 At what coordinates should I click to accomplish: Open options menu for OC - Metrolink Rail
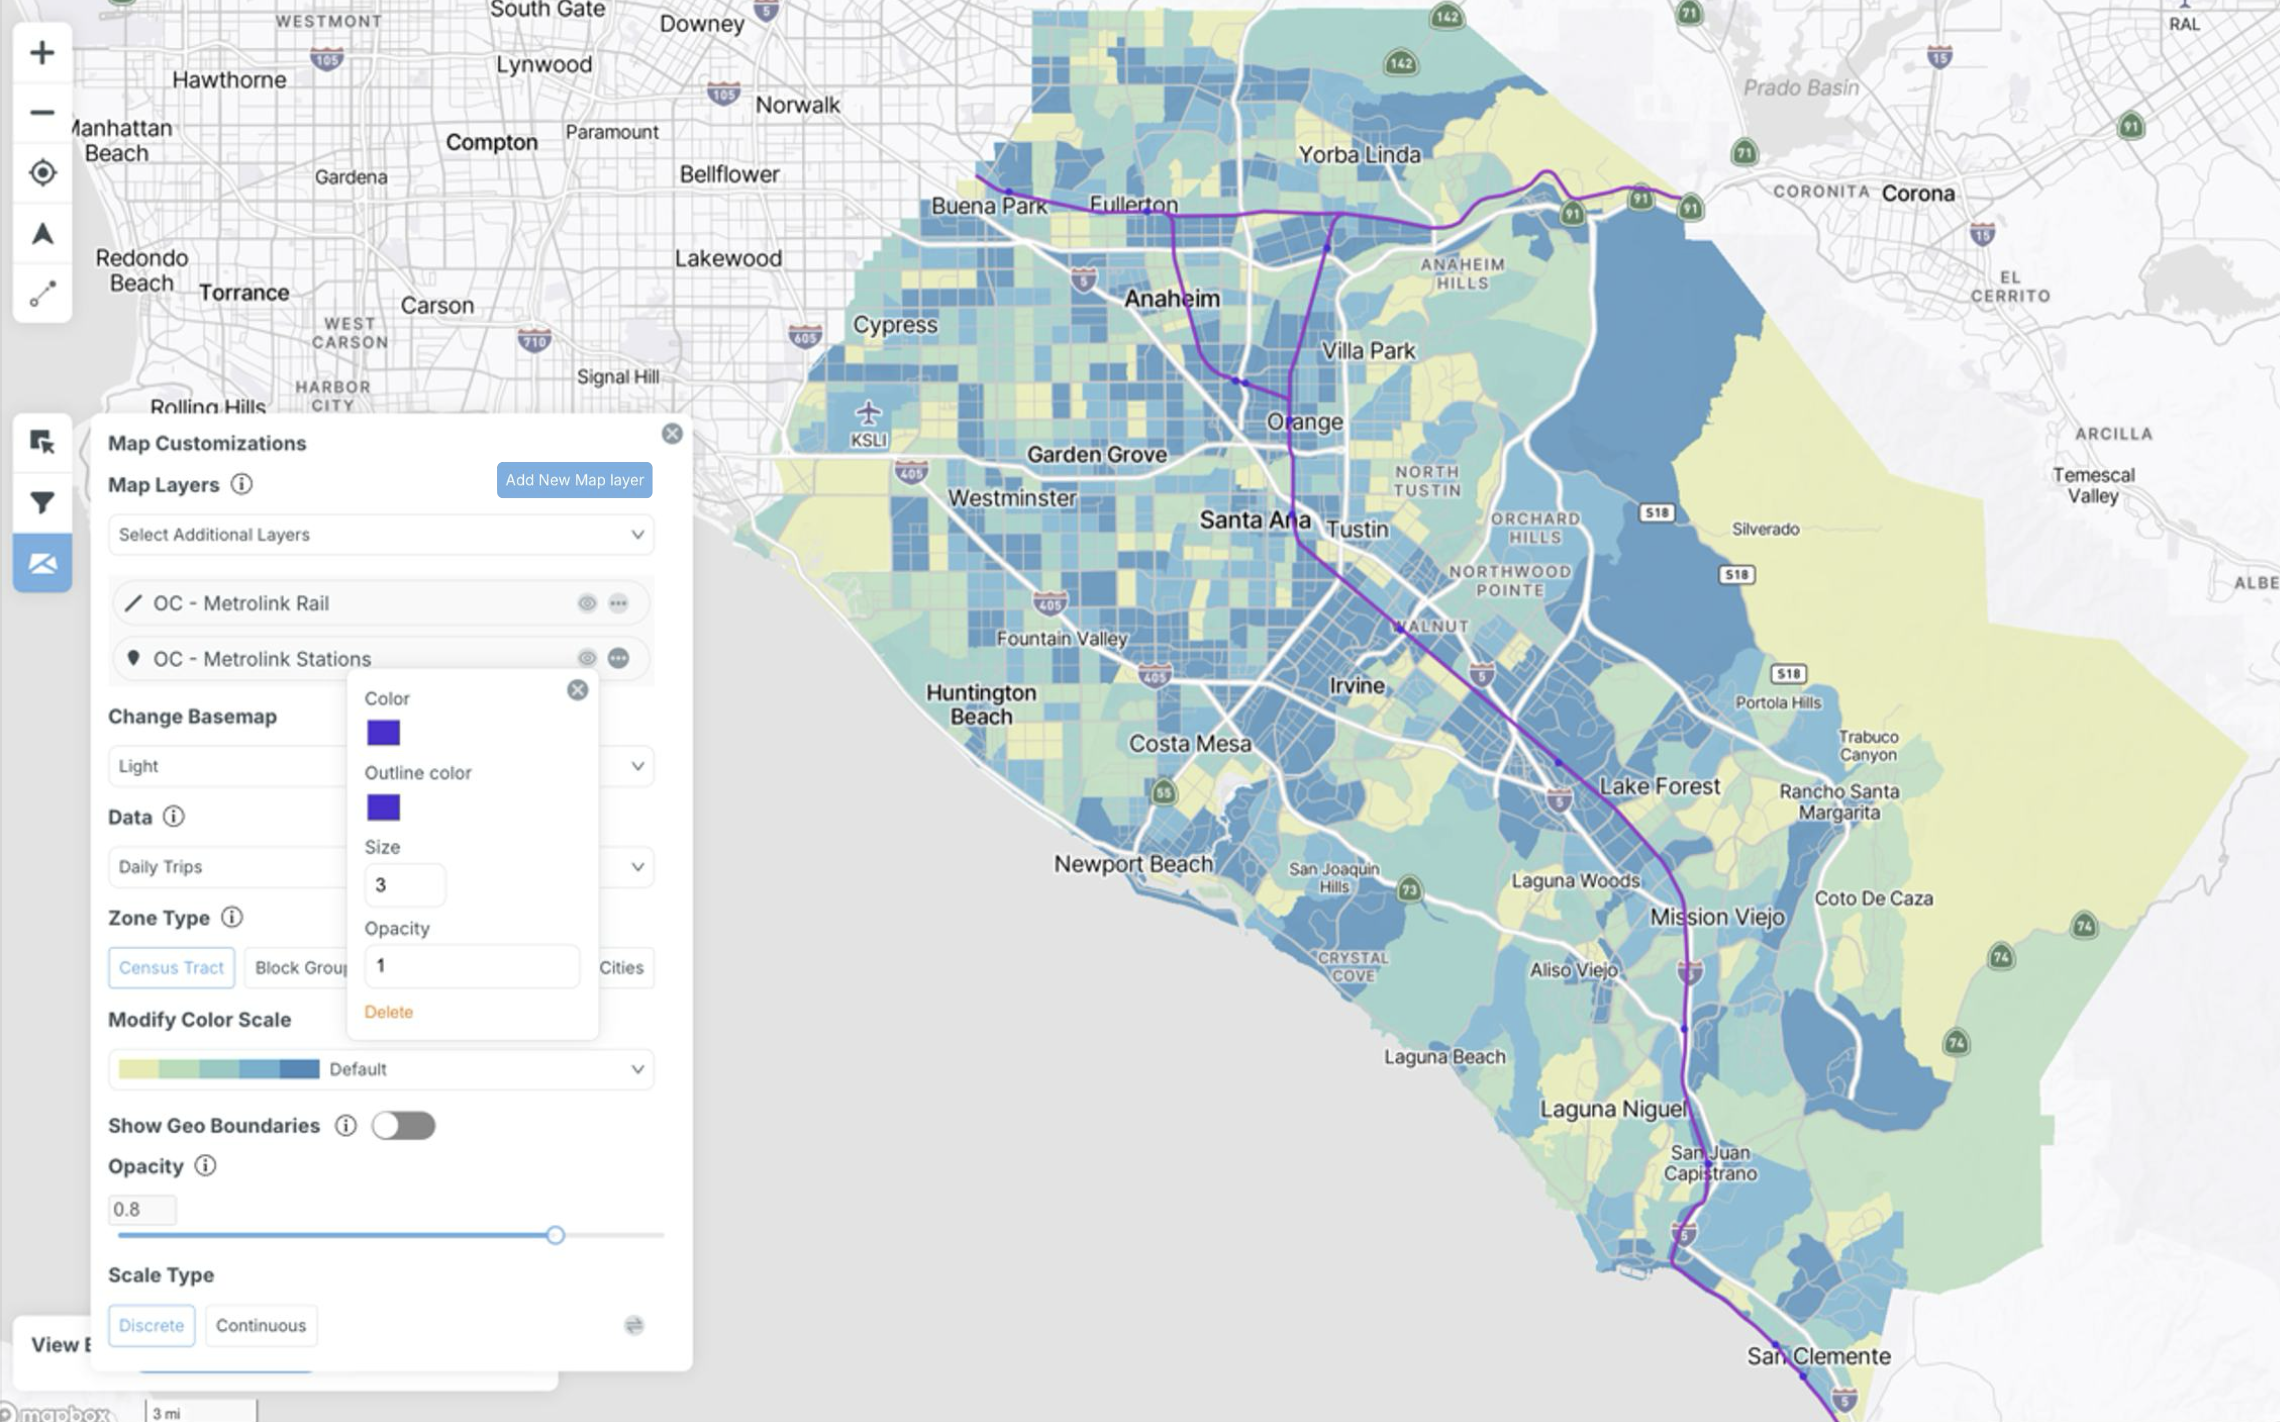tap(618, 603)
